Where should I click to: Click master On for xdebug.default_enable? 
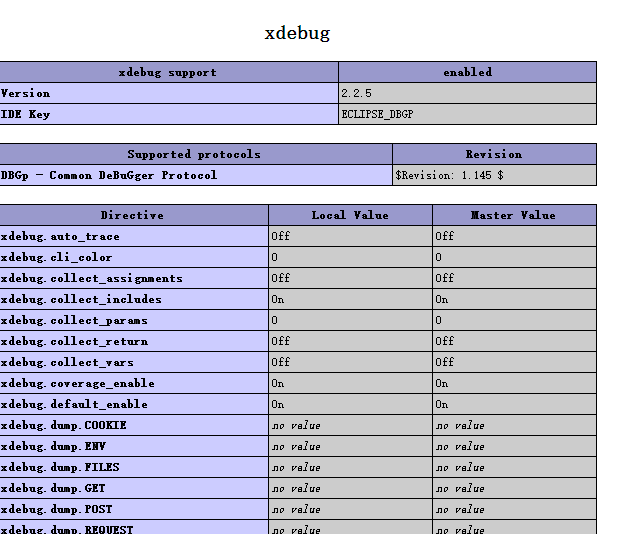click(442, 404)
